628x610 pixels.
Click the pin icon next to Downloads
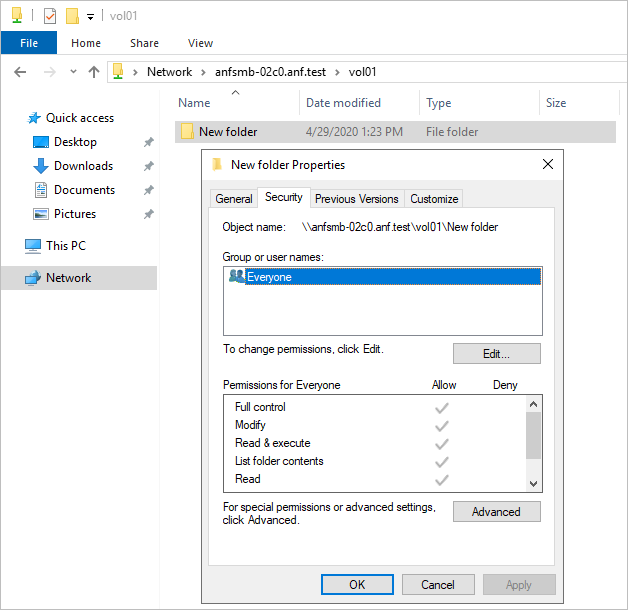pos(149,166)
